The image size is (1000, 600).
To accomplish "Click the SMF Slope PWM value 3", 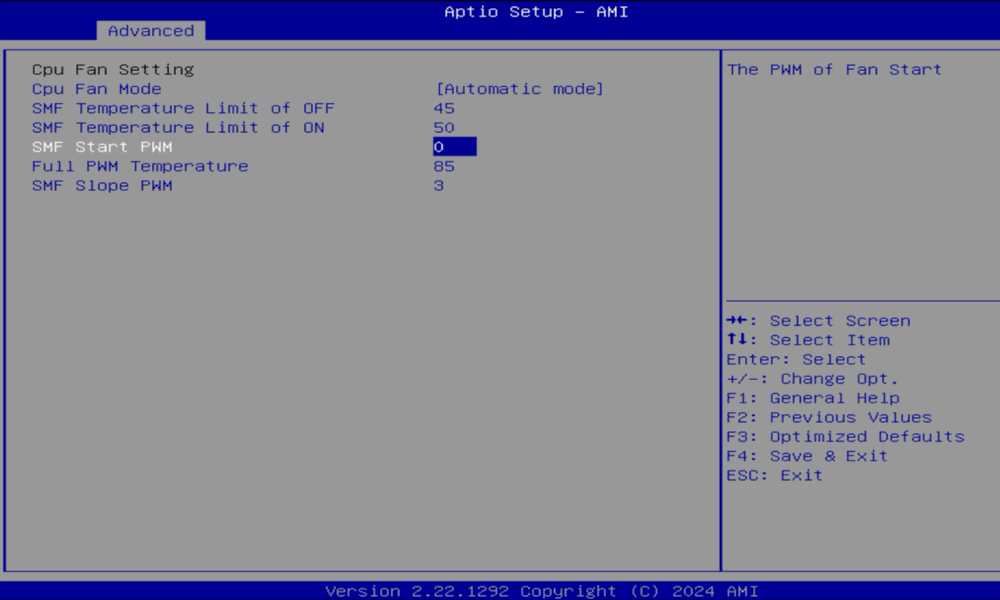I will pyautogui.click(x=439, y=185).
